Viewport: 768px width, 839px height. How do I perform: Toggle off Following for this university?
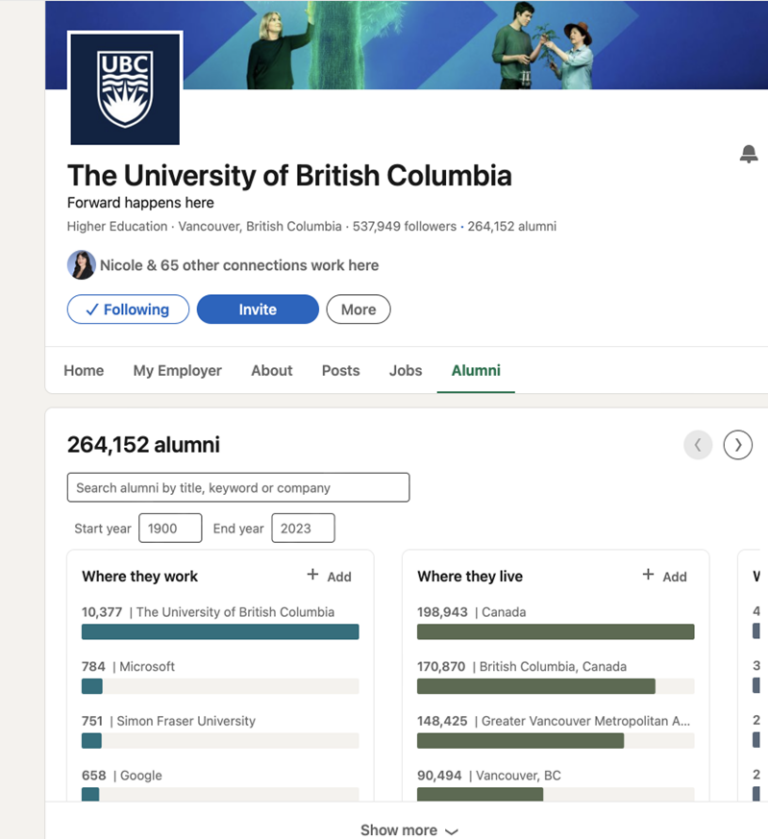pos(127,309)
